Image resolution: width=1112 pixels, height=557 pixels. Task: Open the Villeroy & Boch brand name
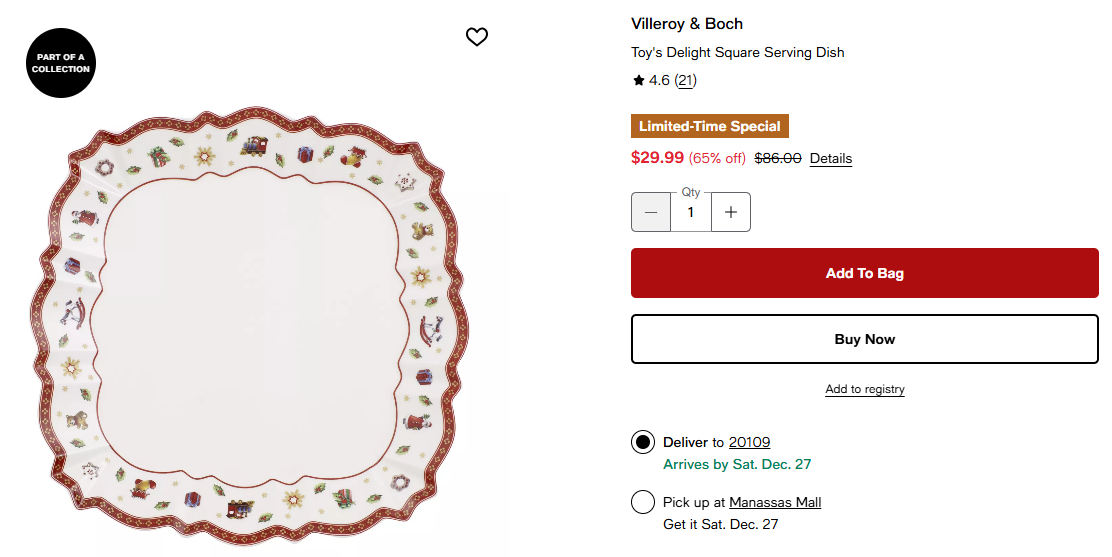click(x=687, y=24)
